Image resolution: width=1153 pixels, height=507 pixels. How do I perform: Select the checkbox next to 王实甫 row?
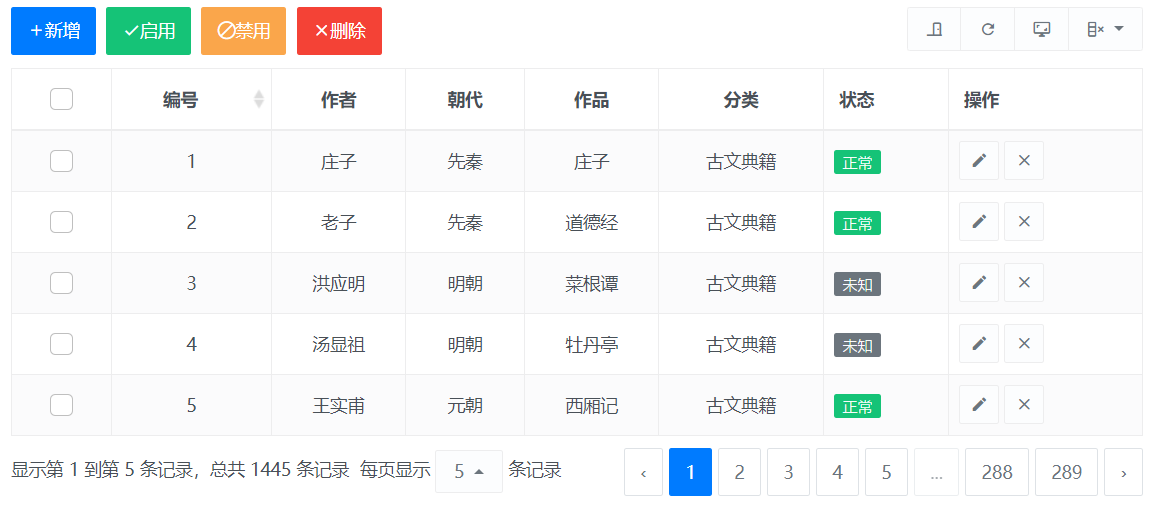click(61, 405)
